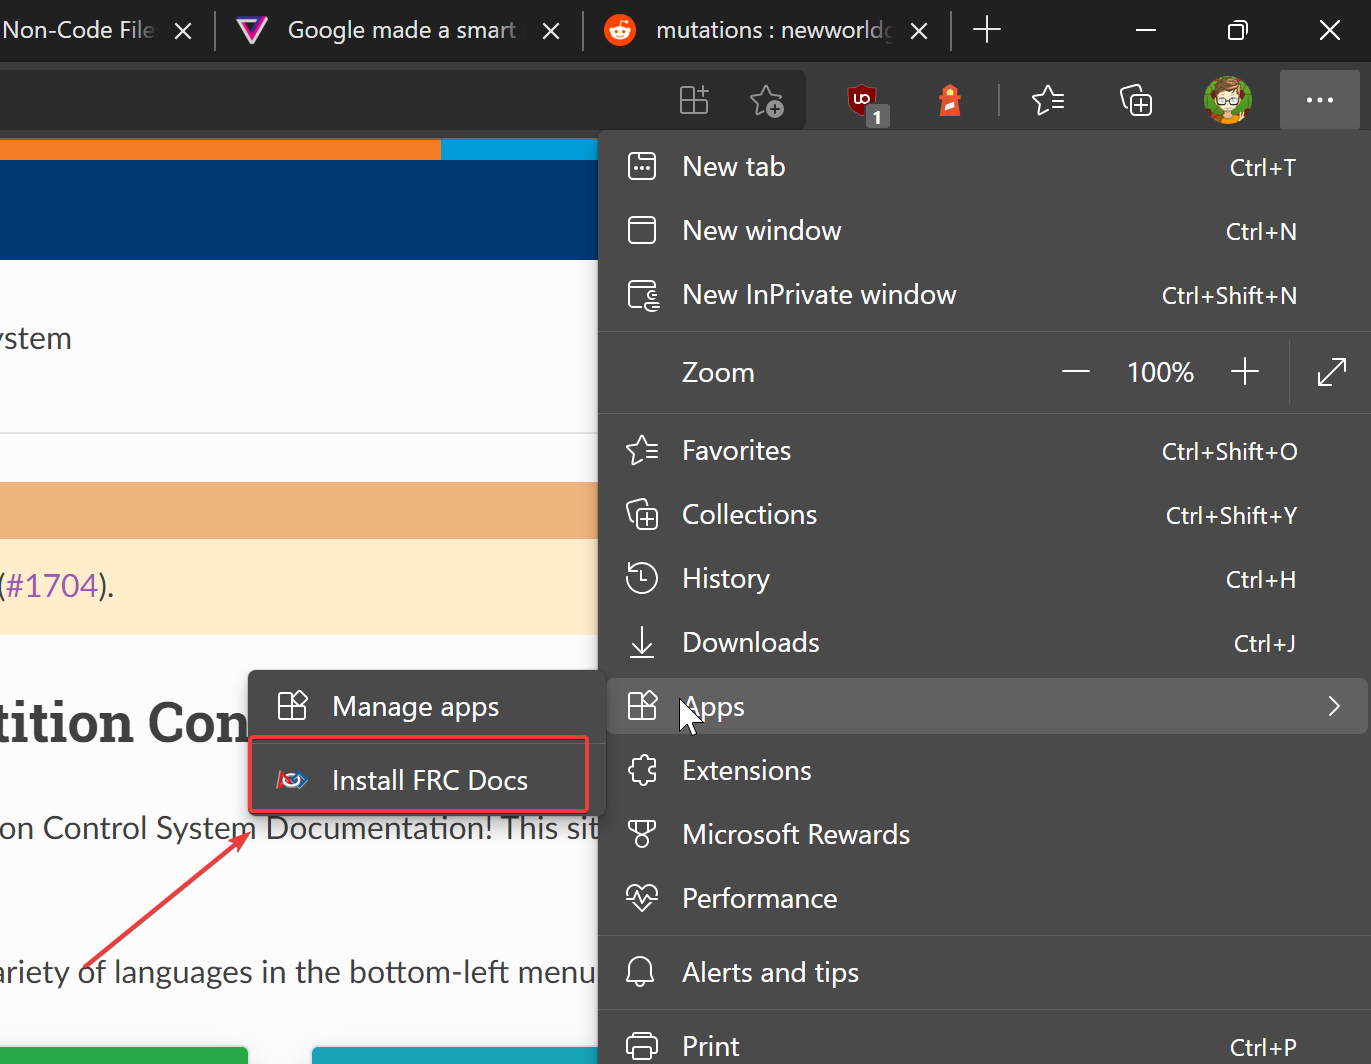Open the #1704 link on the page
The image size is (1371, 1064).
[52, 584]
